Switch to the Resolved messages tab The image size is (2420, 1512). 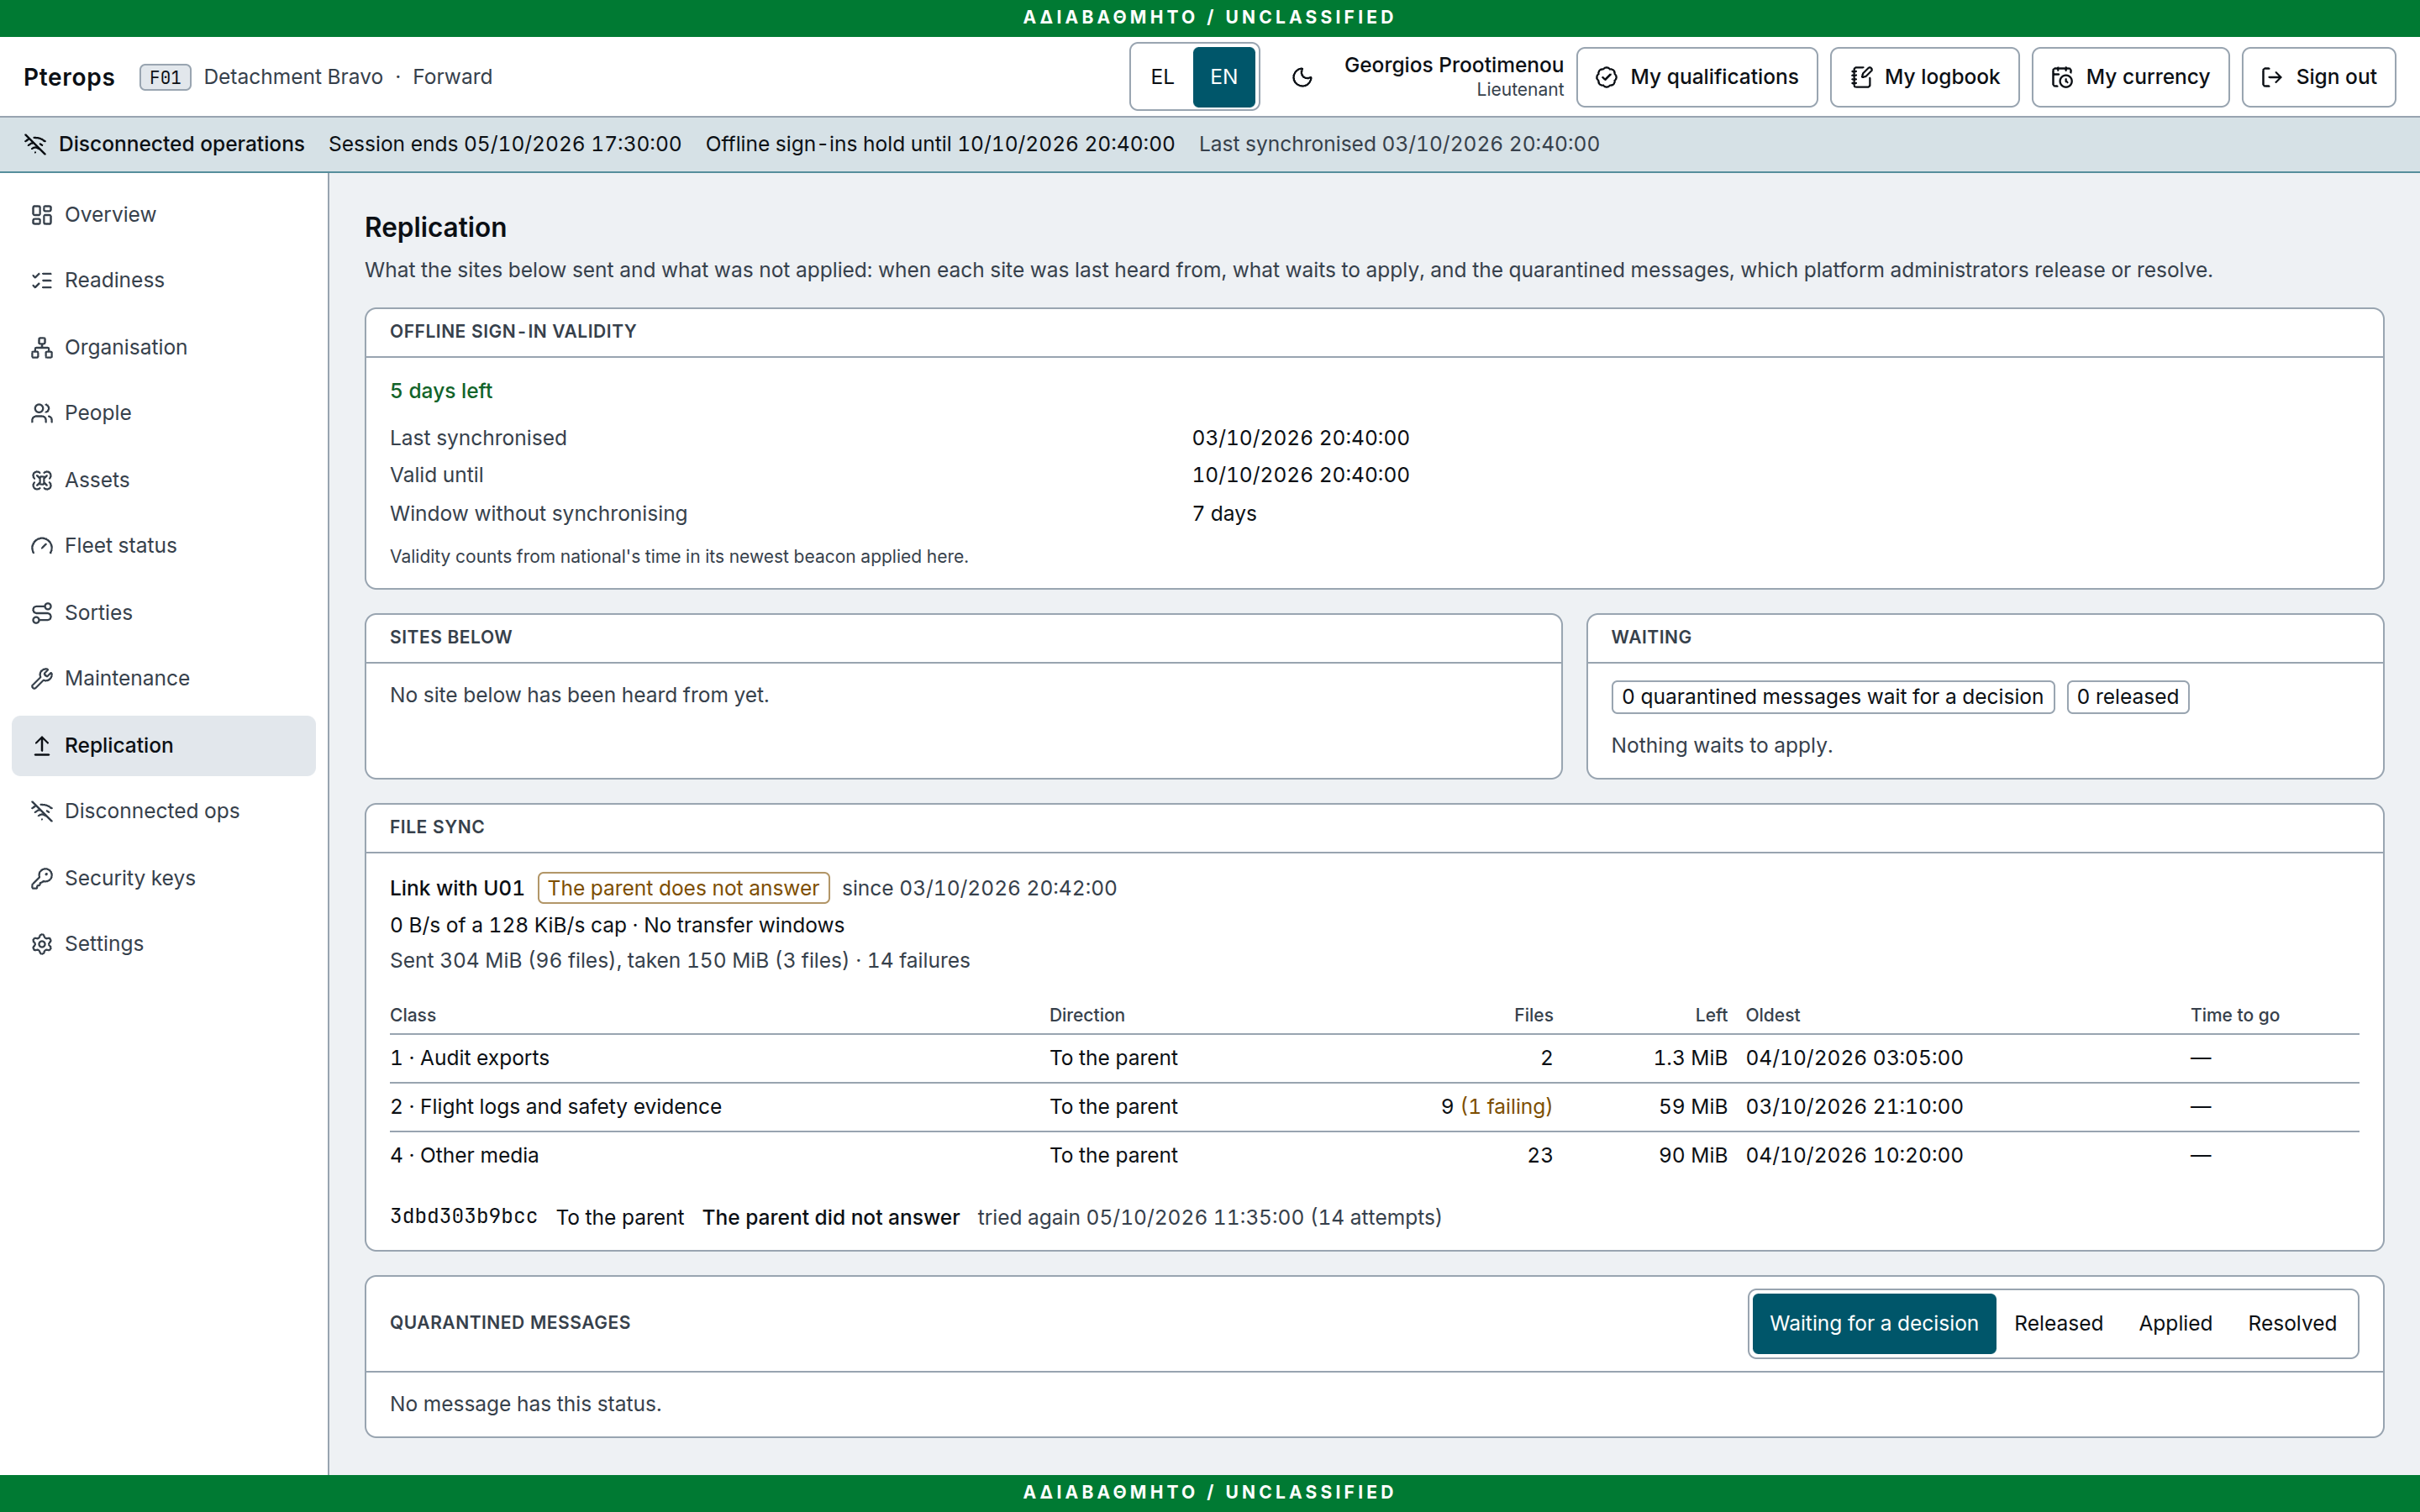(2292, 1323)
